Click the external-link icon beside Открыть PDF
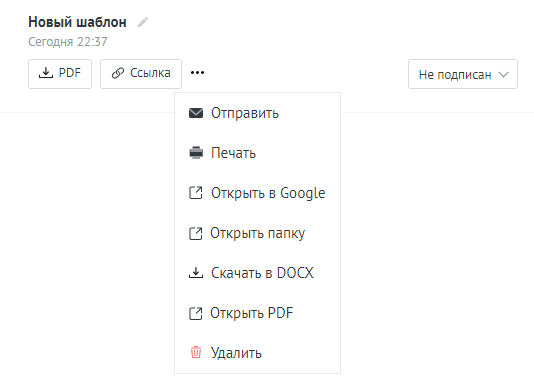Viewport: 534px width, 390px height. [195, 313]
